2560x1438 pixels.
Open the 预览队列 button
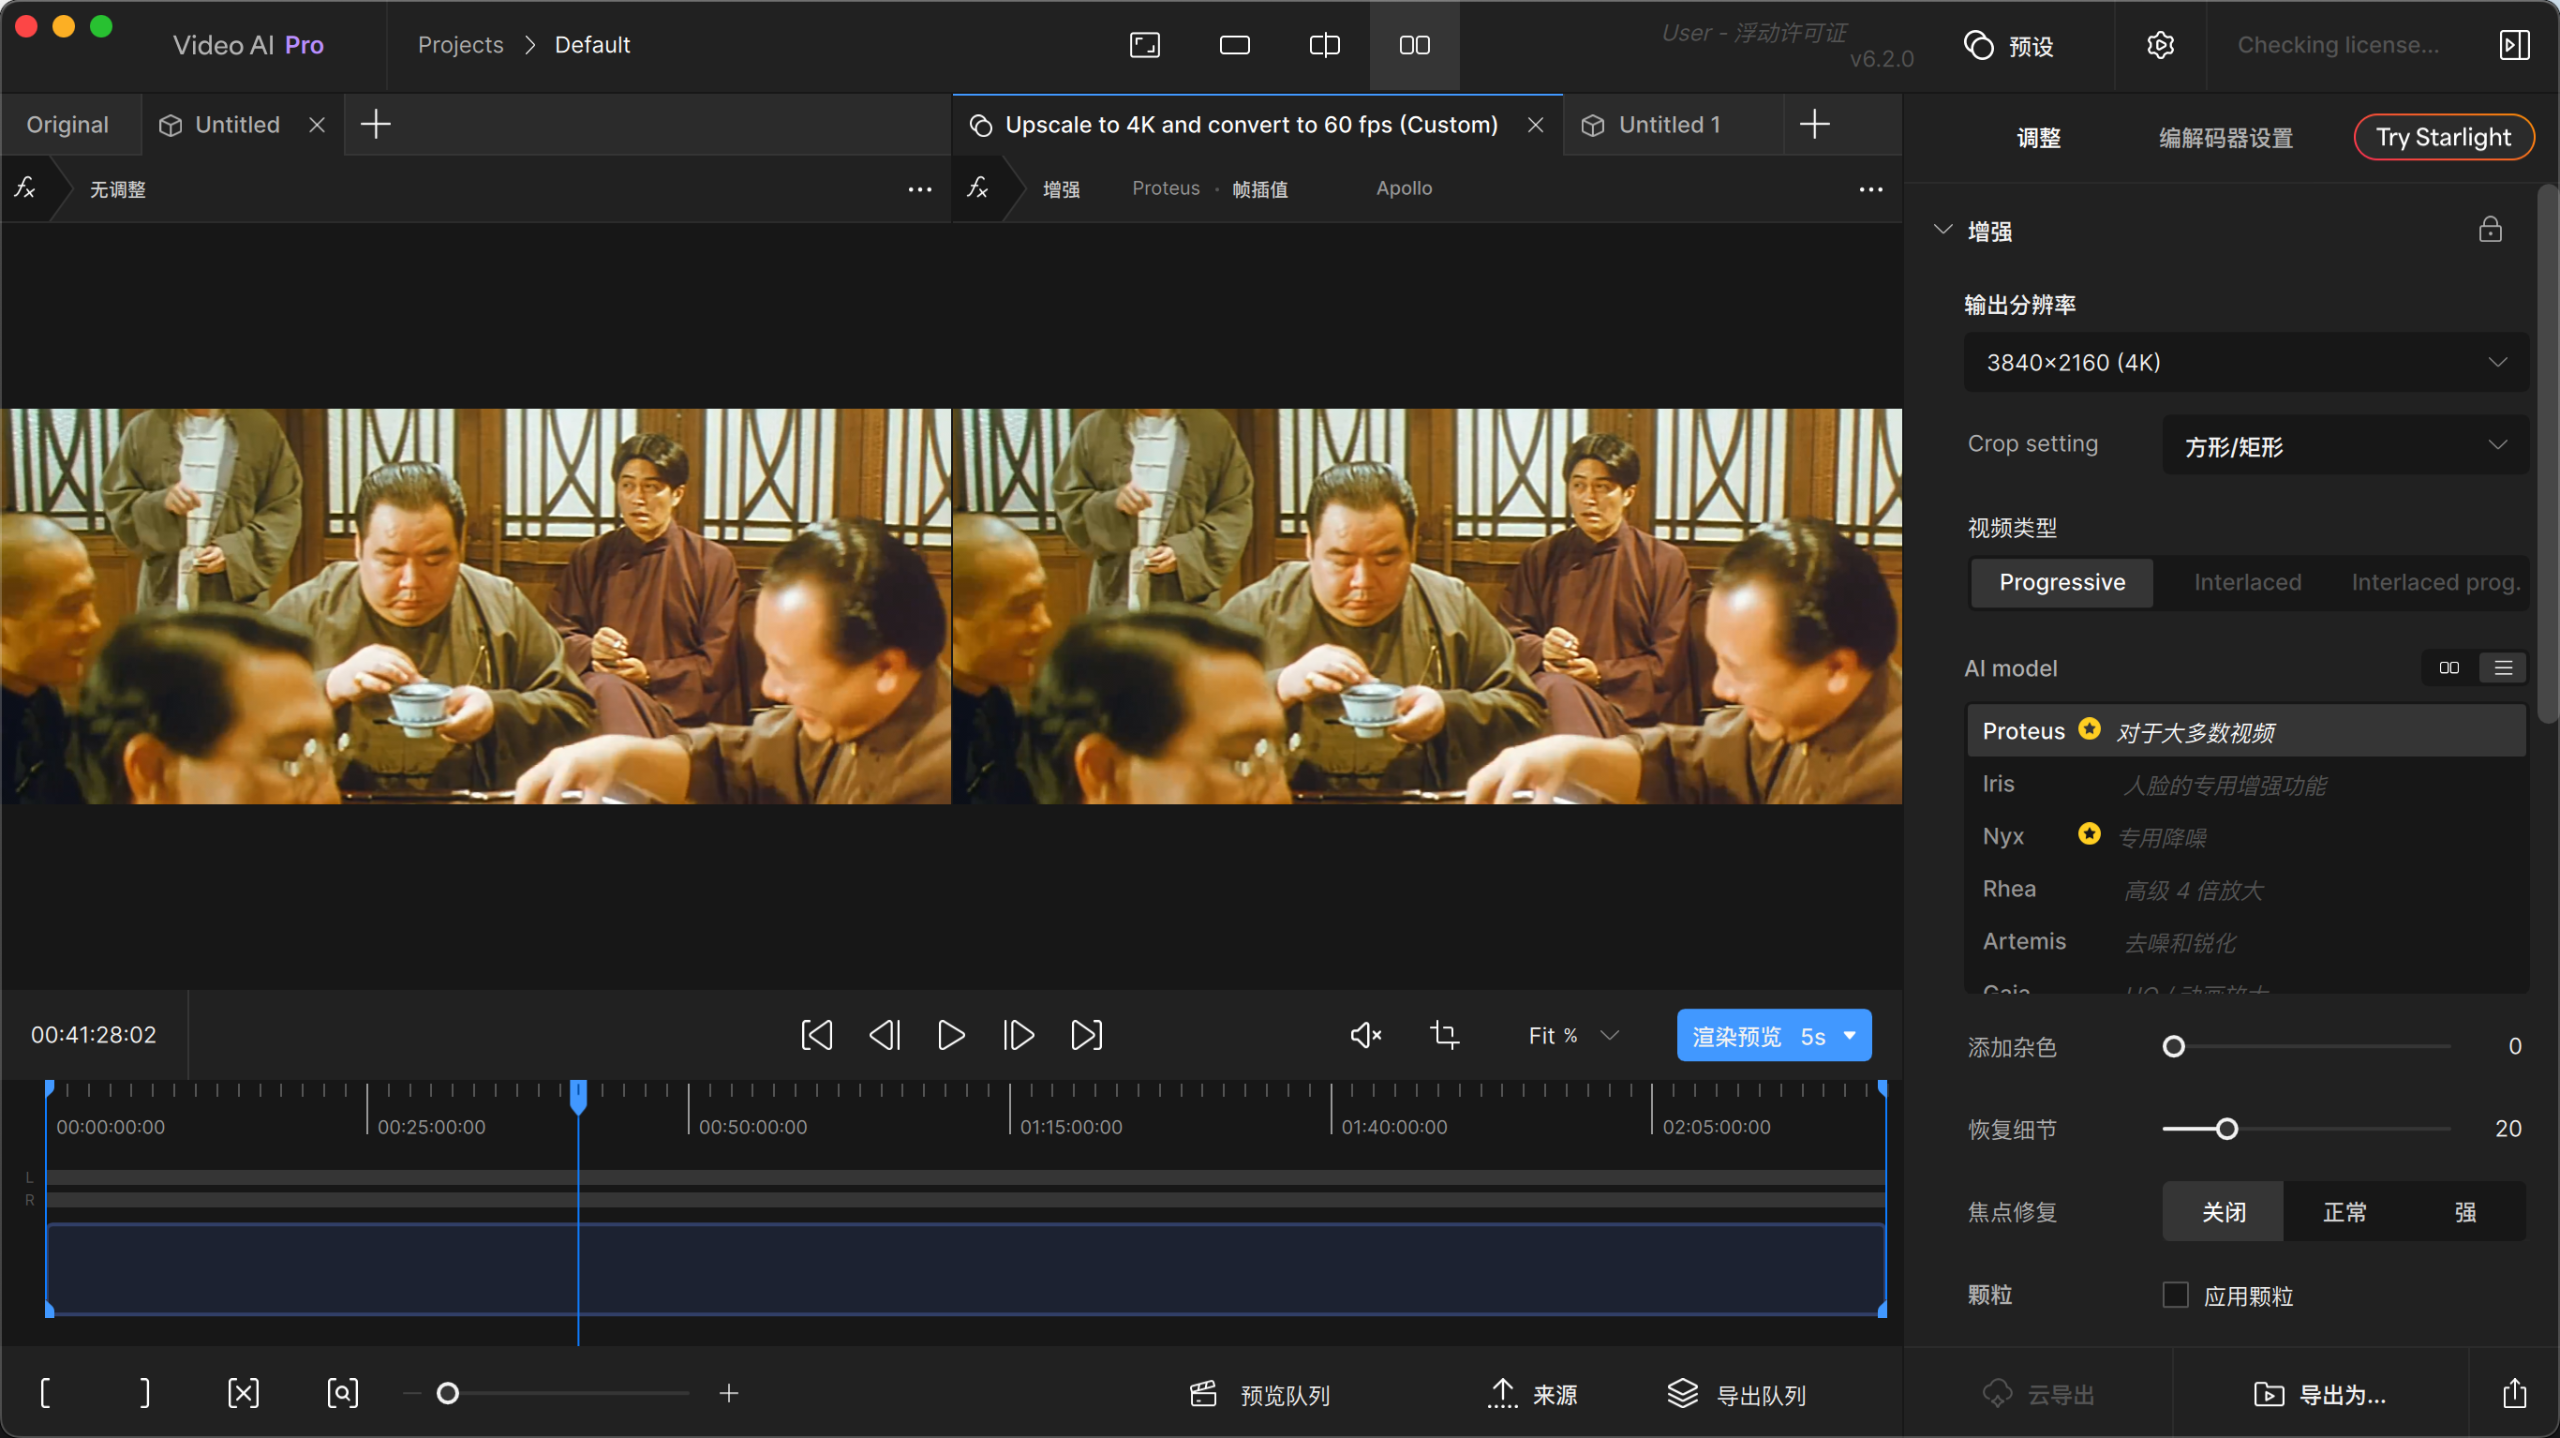tap(1260, 1394)
